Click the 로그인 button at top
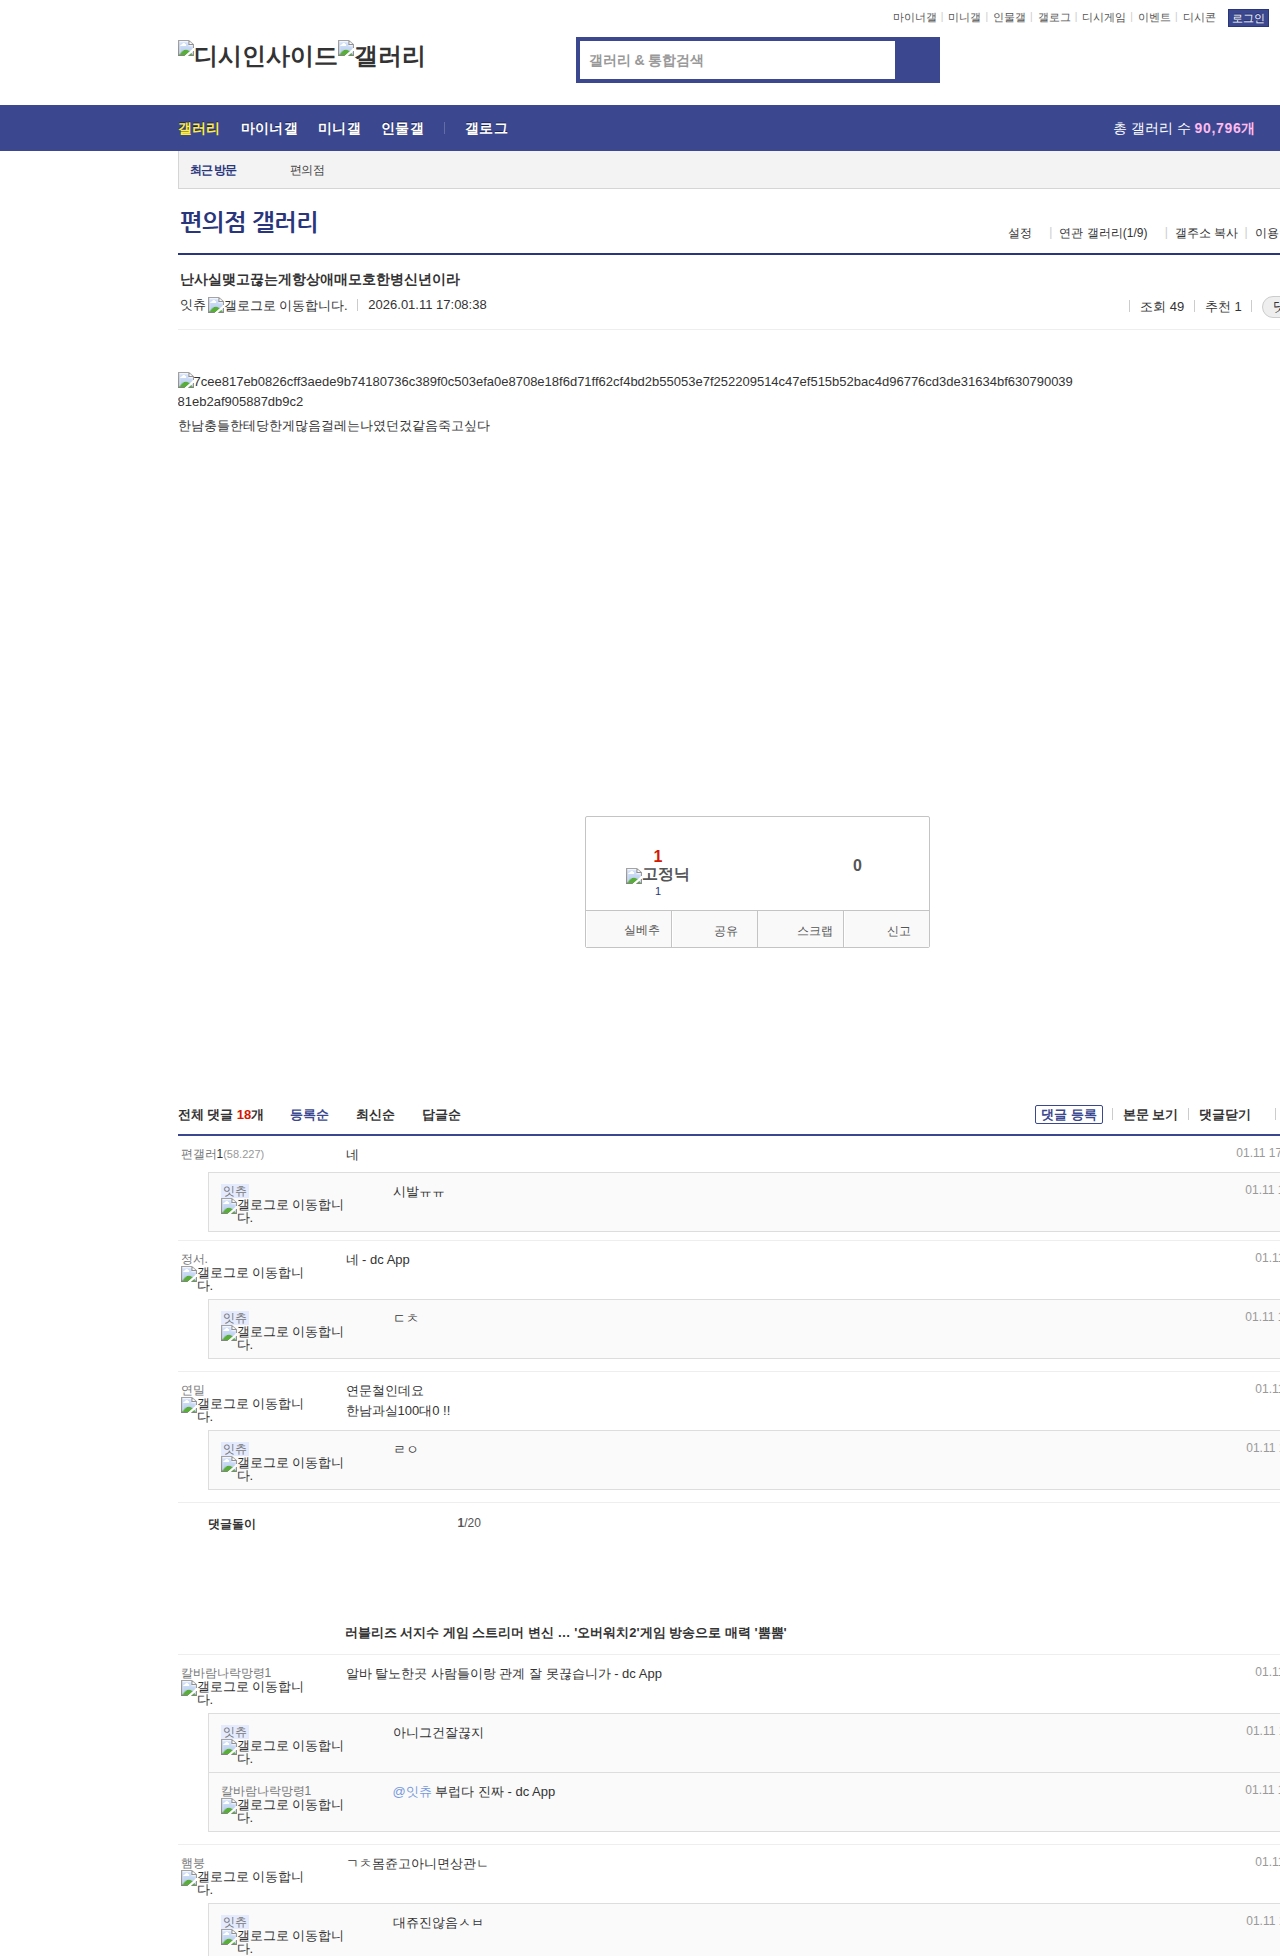 click(1247, 18)
